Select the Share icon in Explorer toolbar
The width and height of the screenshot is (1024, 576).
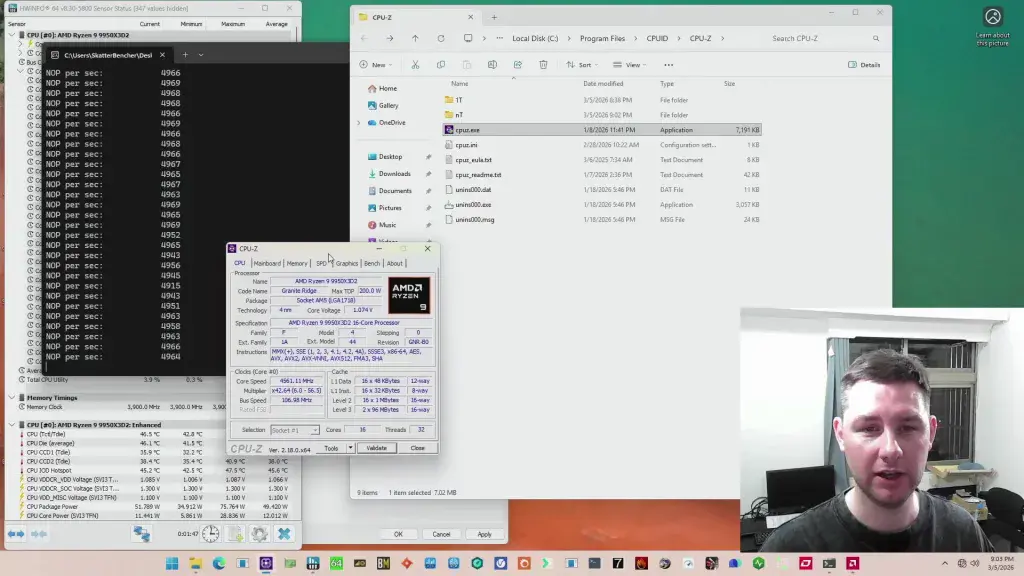coord(517,64)
